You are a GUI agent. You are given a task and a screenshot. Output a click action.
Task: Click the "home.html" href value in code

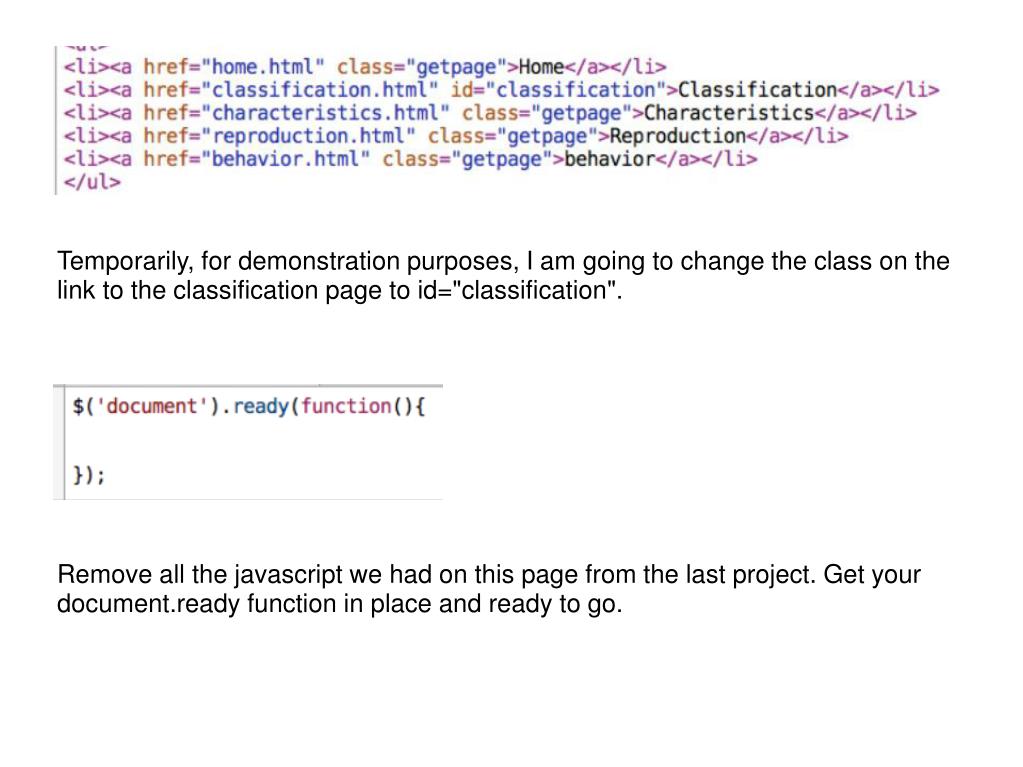pyautogui.click(x=264, y=67)
